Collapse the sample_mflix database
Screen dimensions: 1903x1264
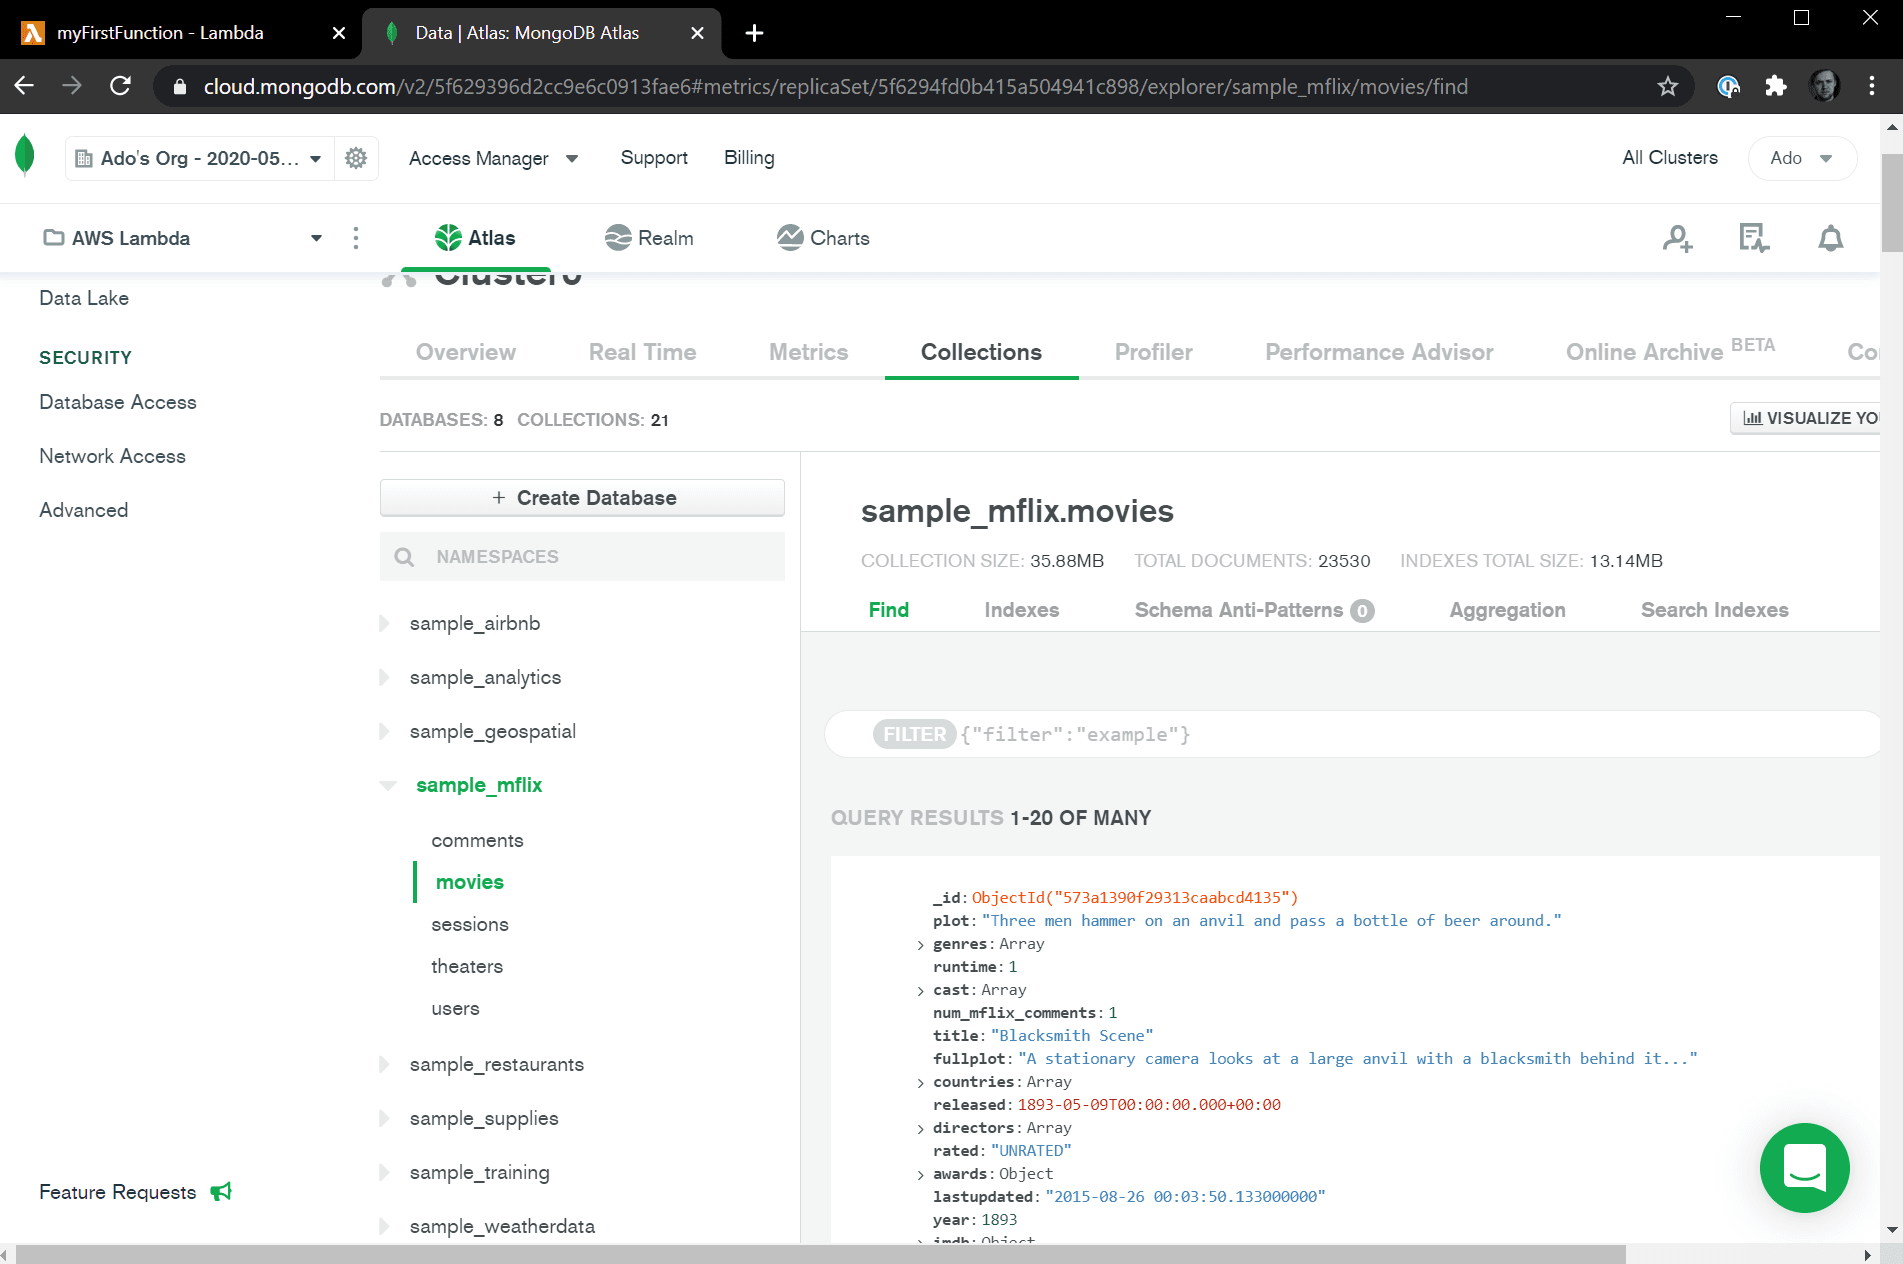coord(388,786)
